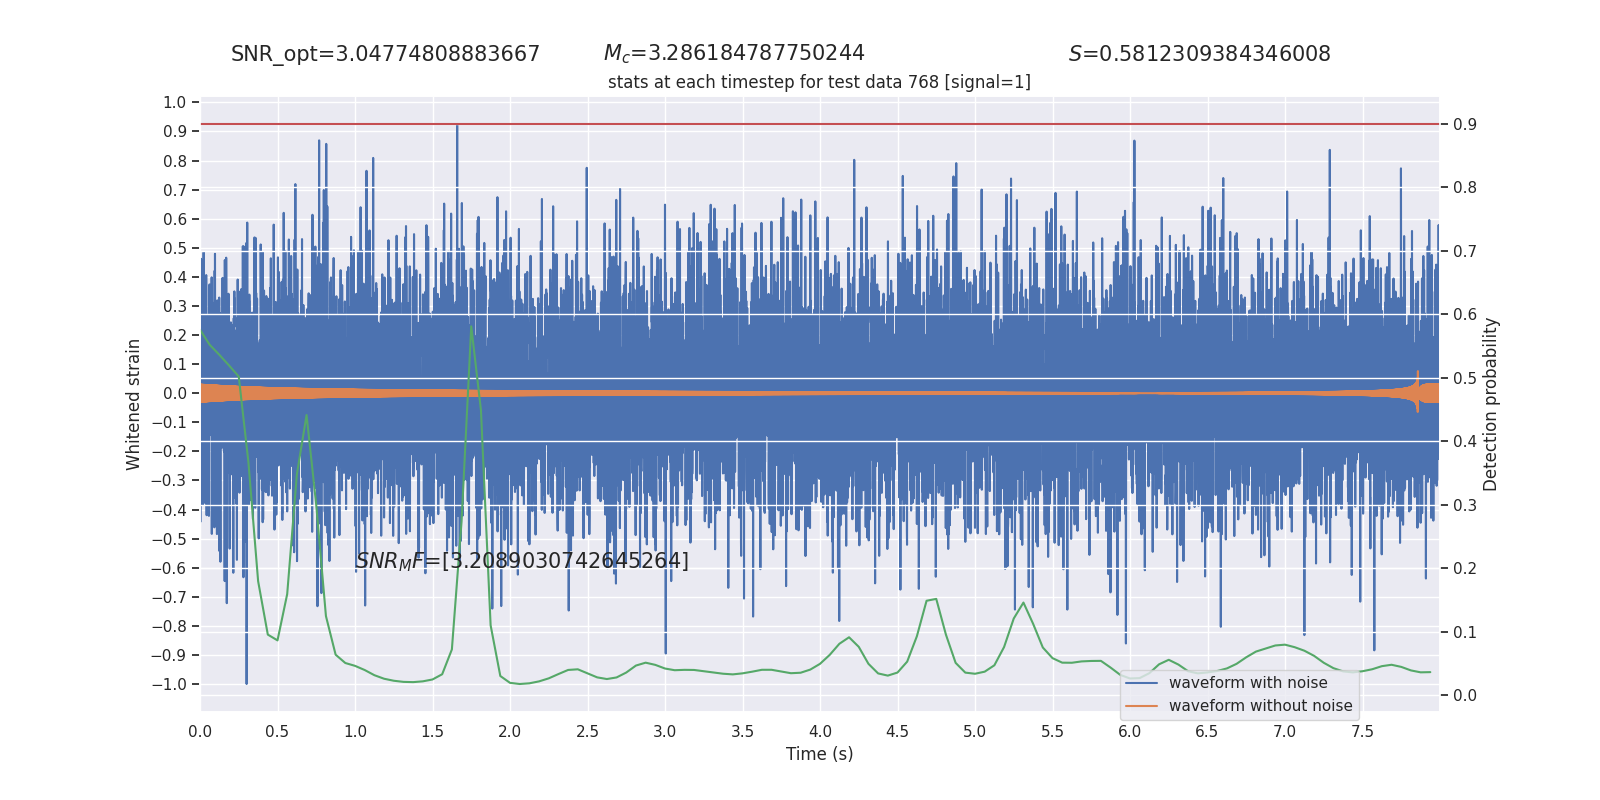Click x-axis tick label 3.5
The image size is (1600, 800).
(x=742, y=732)
